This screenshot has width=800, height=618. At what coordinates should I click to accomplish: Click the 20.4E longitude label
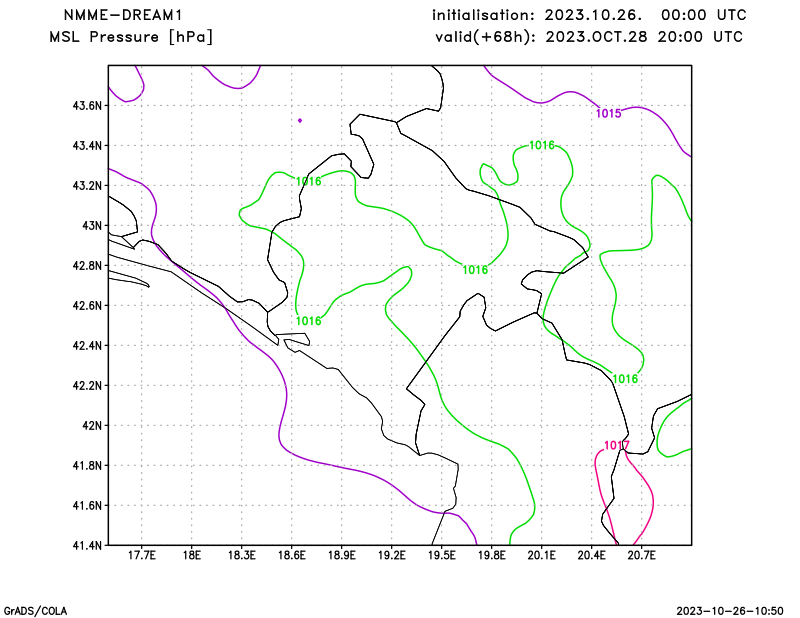[592, 555]
